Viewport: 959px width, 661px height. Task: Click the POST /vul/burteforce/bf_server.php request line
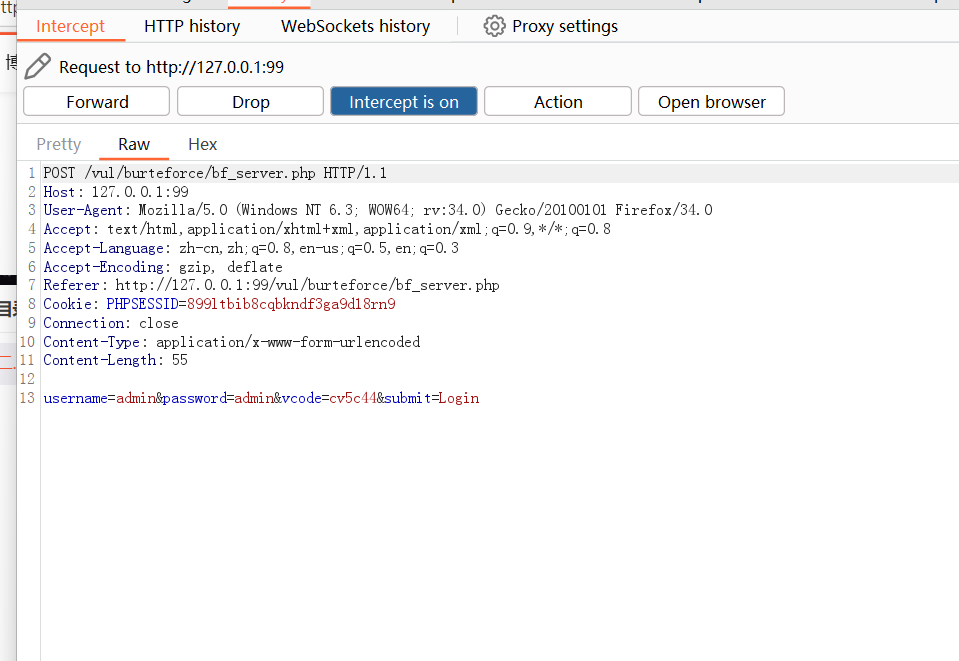click(x=215, y=173)
